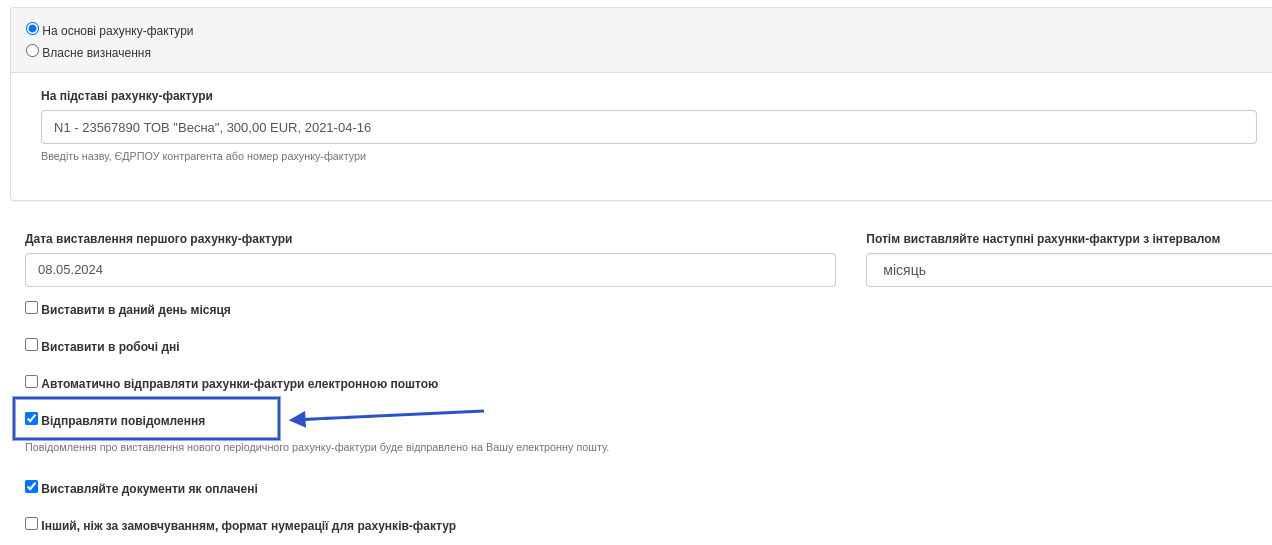
Task: Enable automatic sending of invoices by email checkbox
Action: point(32,382)
